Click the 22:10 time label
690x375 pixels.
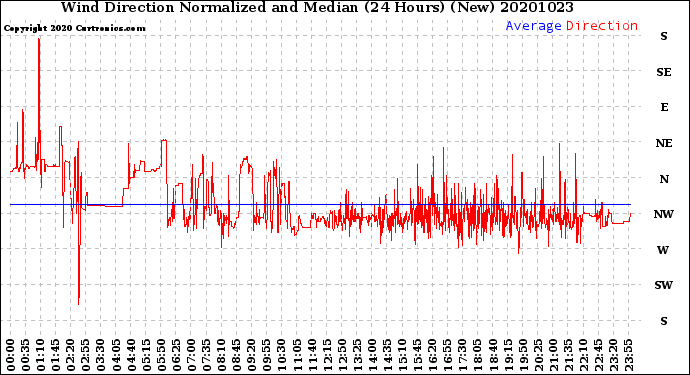click(x=583, y=355)
